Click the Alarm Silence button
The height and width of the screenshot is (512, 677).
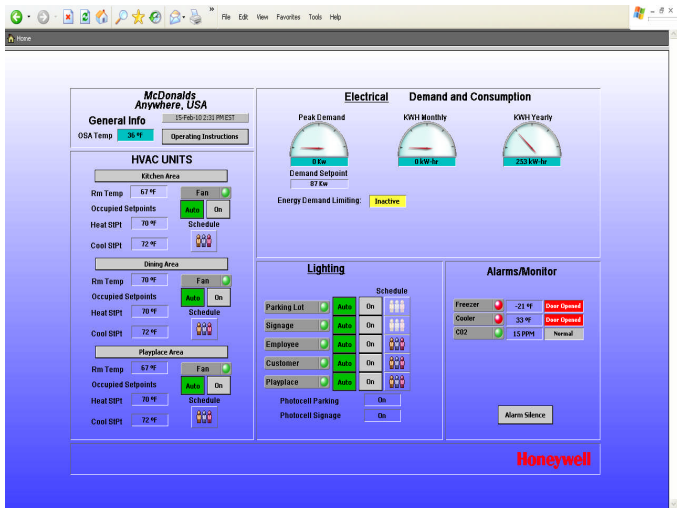pyautogui.click(x=525, y=415)
